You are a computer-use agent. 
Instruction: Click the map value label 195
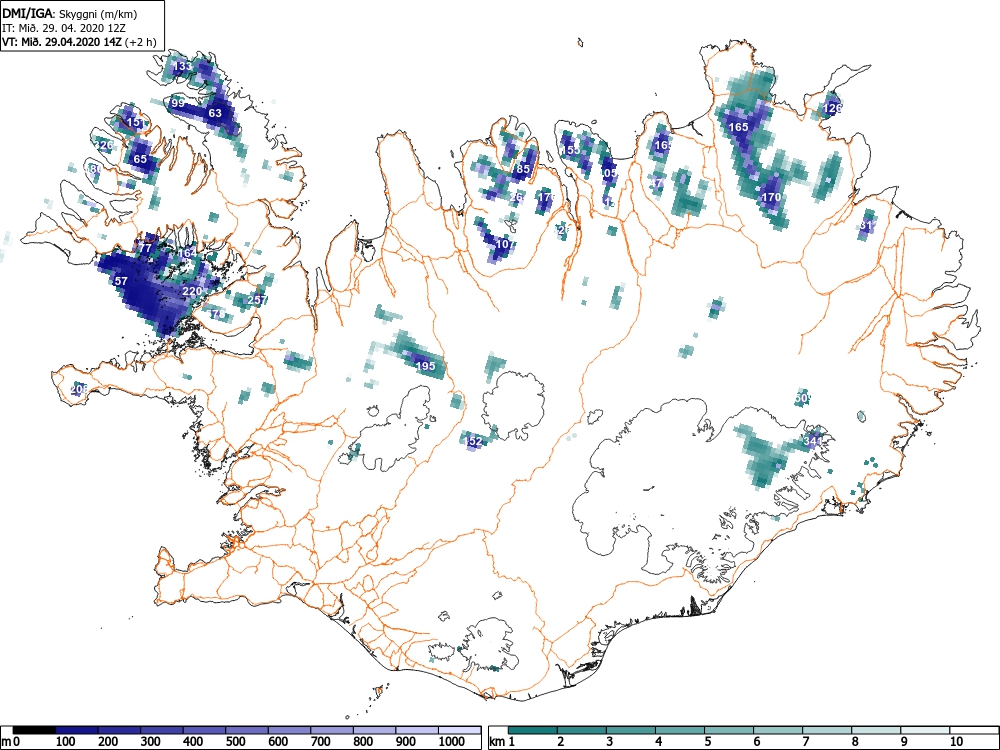(x=425, y=366)
